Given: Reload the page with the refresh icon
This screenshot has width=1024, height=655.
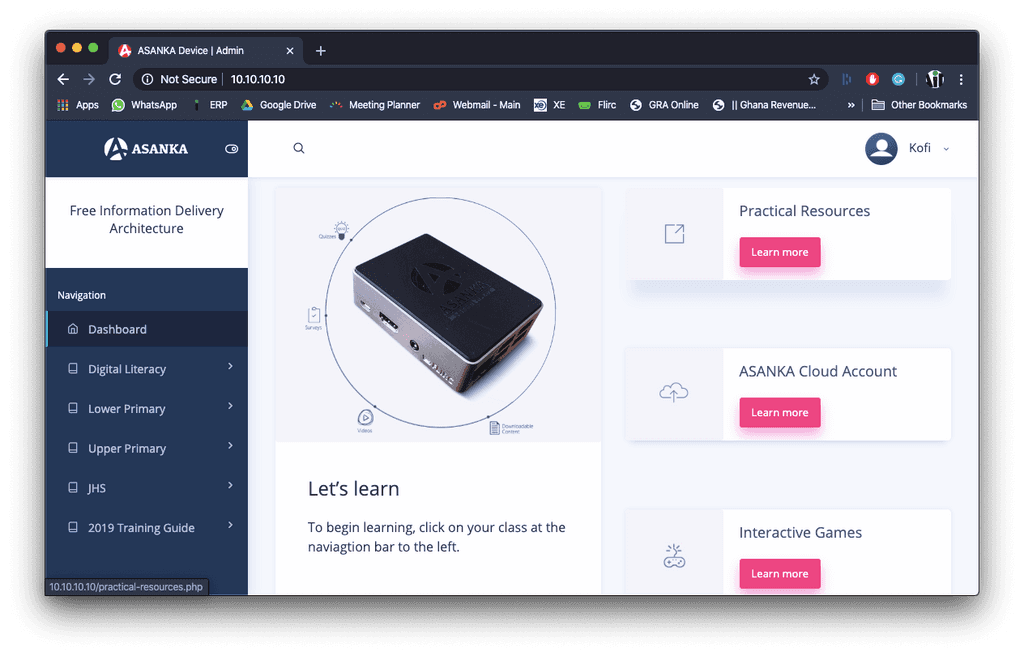Looking at the screenshot, I should coord(116,79).
